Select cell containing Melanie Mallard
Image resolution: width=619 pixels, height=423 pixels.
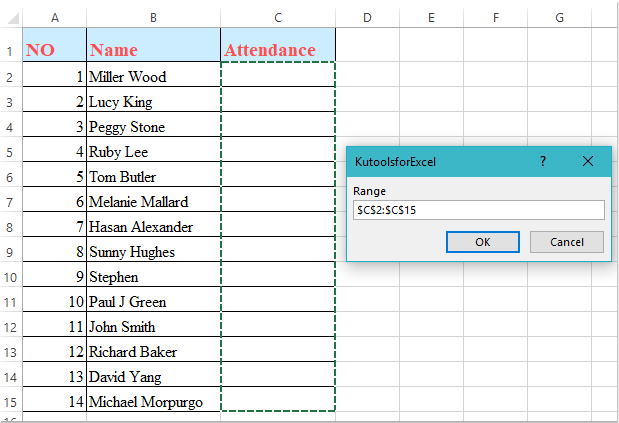click(153, 202)
